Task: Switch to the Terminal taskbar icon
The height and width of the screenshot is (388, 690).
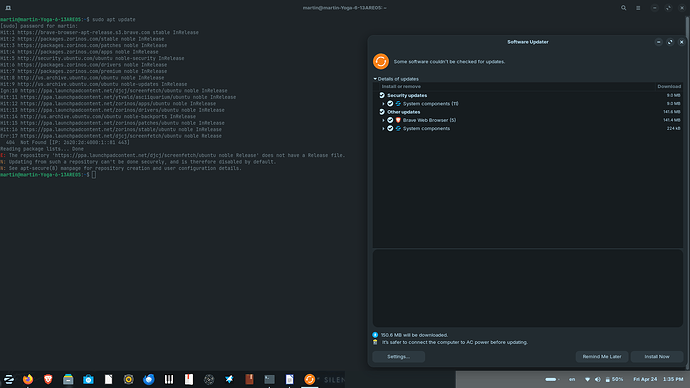Action: (x=269, y=379)
